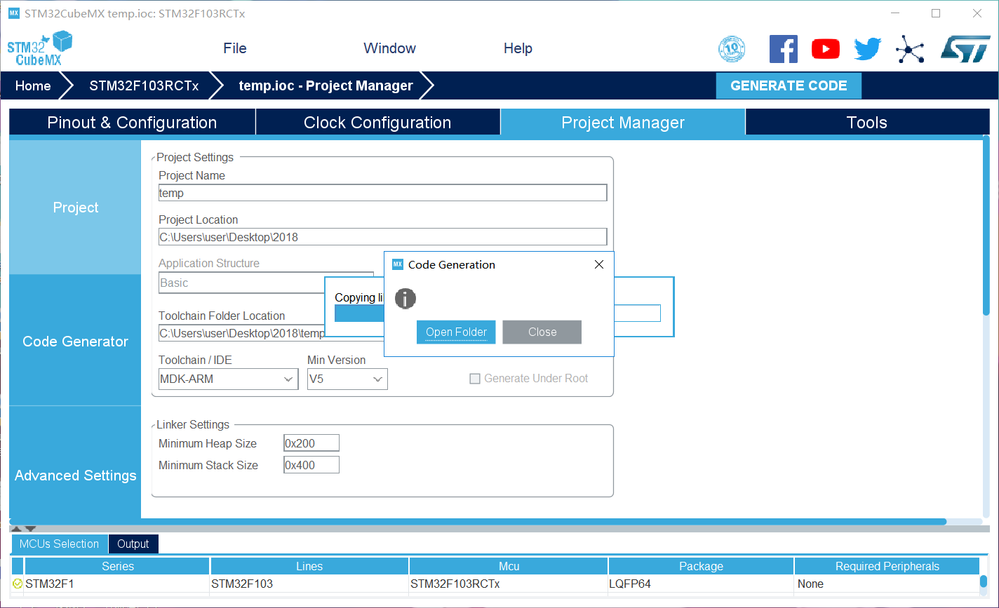Switch to the Tools tab

866,122
